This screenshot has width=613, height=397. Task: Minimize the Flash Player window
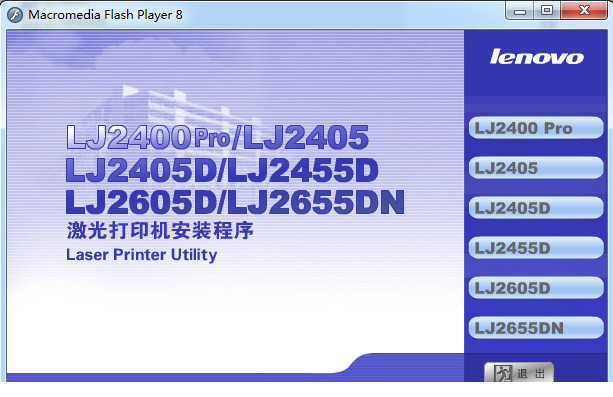520,11
